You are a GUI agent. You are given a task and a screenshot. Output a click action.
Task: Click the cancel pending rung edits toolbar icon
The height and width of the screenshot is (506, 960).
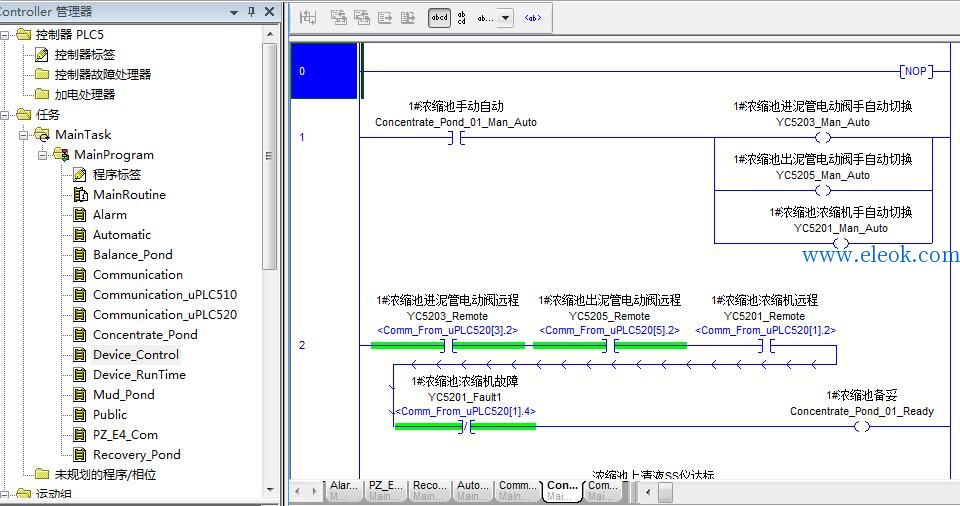point(362,17)
